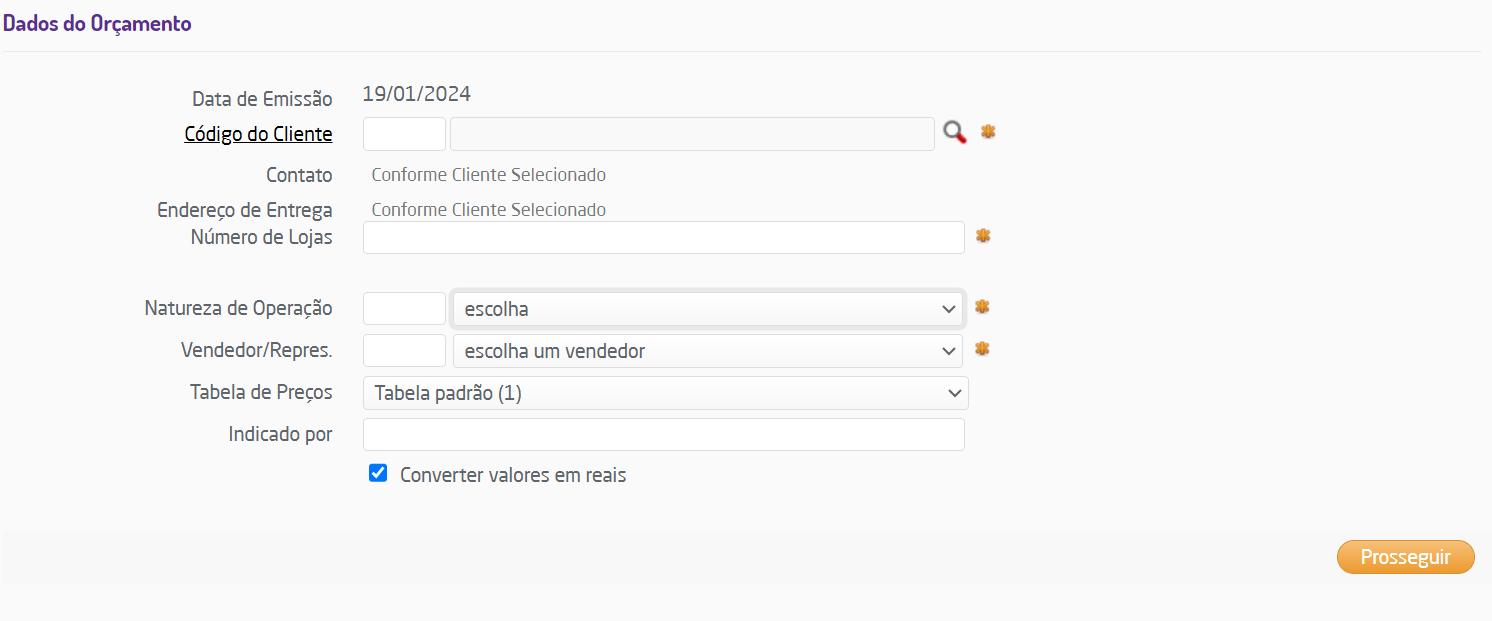Select the Indicado por text field

click(x=663, y=435)
